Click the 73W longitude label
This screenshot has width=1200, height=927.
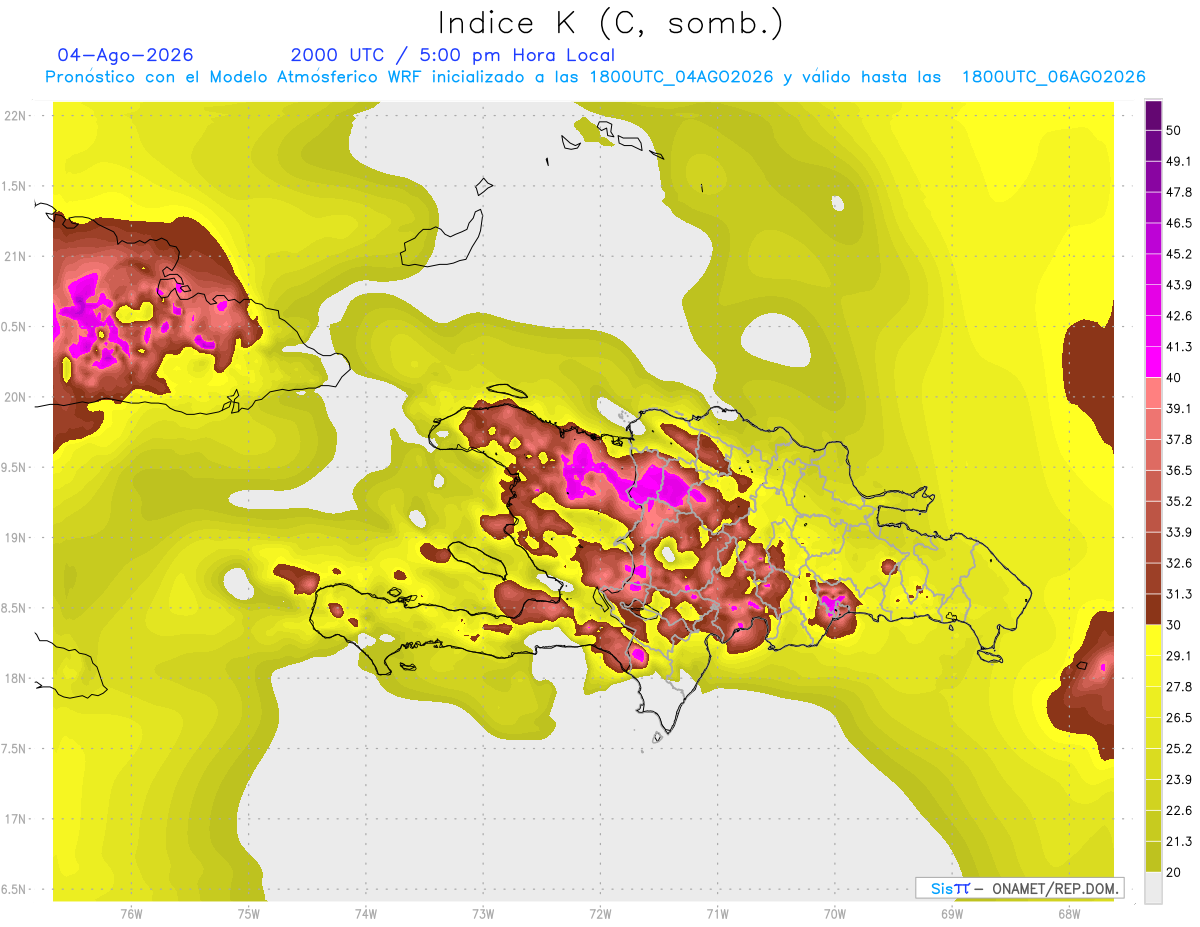483,914
